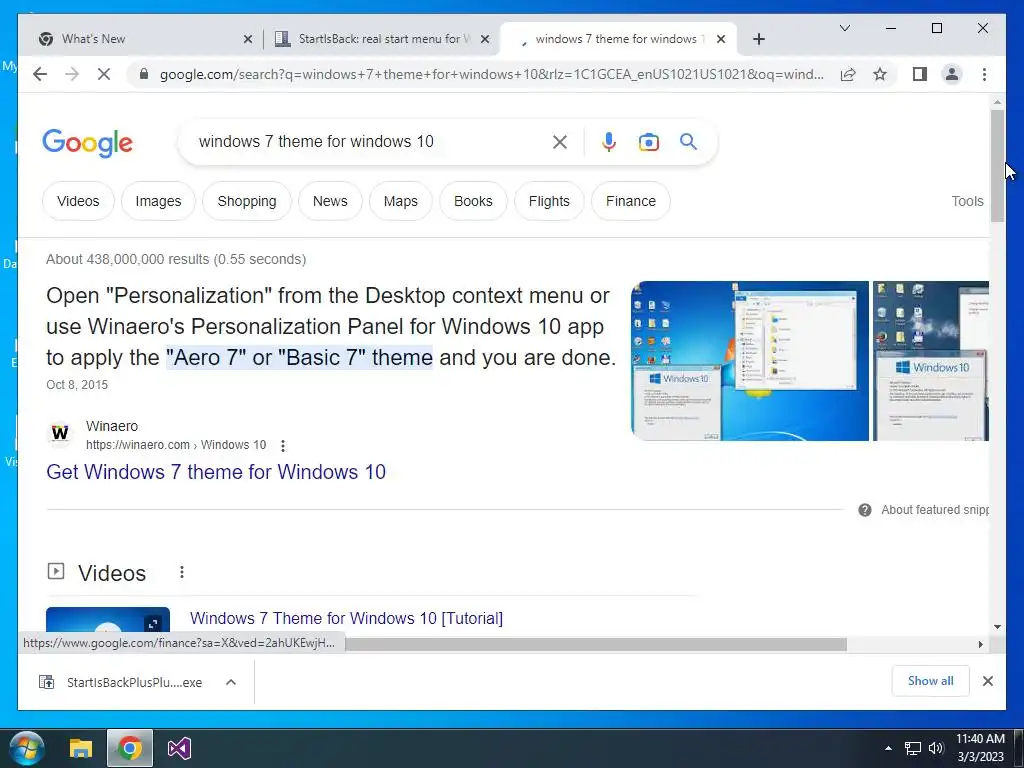The image size is (1024, 768).
Task: Filter results by Videos
Action: click(x=78, y=201)
